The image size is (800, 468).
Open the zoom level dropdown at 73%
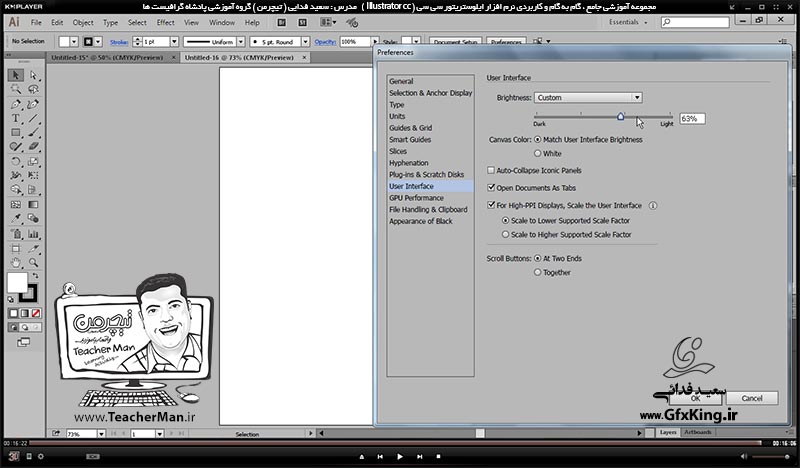[101, 434]
